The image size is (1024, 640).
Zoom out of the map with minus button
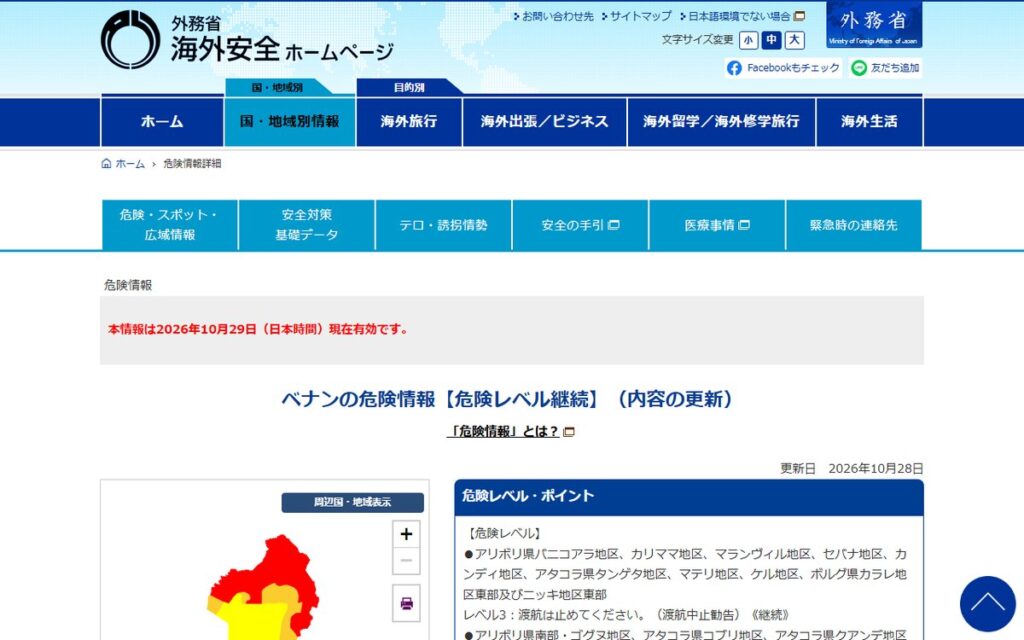[x=406, y=561]
